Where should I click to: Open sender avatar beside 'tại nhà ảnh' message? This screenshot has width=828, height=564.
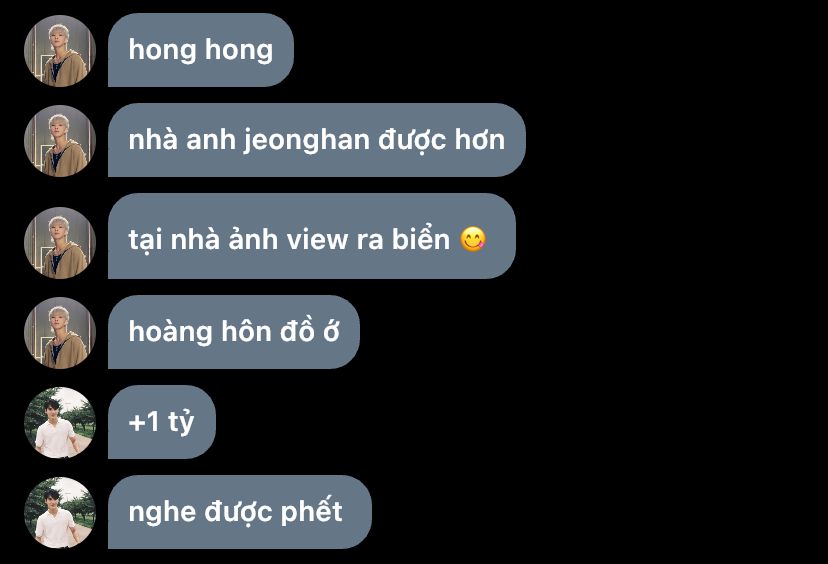coord(60,242)
